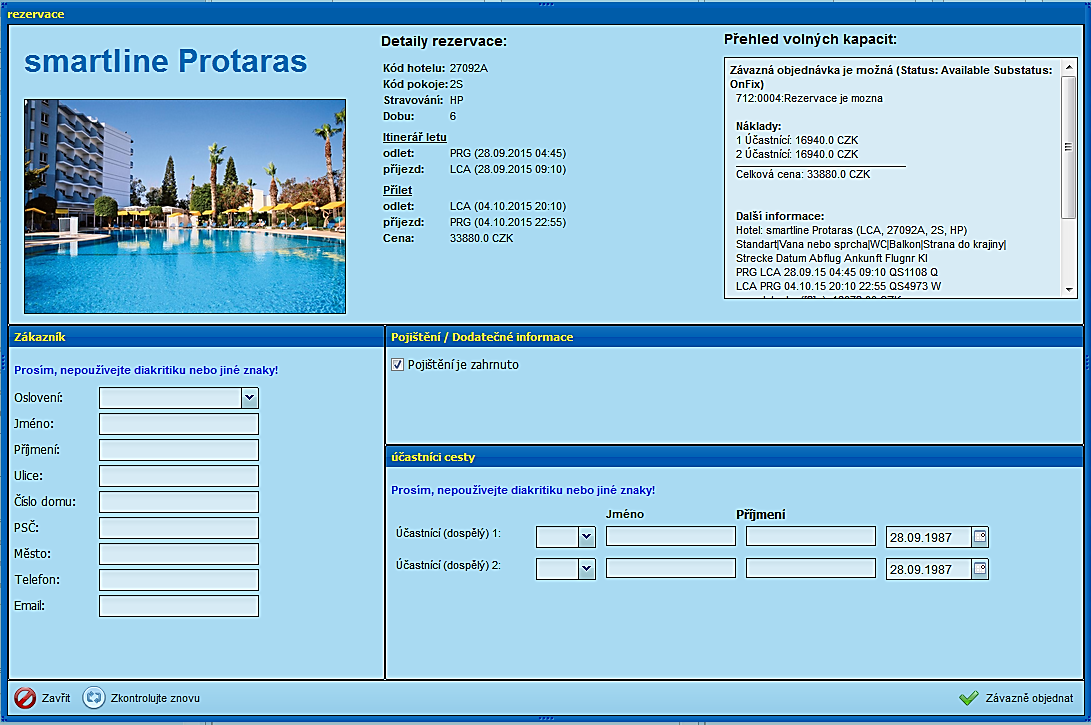Click the Město input field
Viewport: 1091px width, 725px height.
(x=179, y=554)
